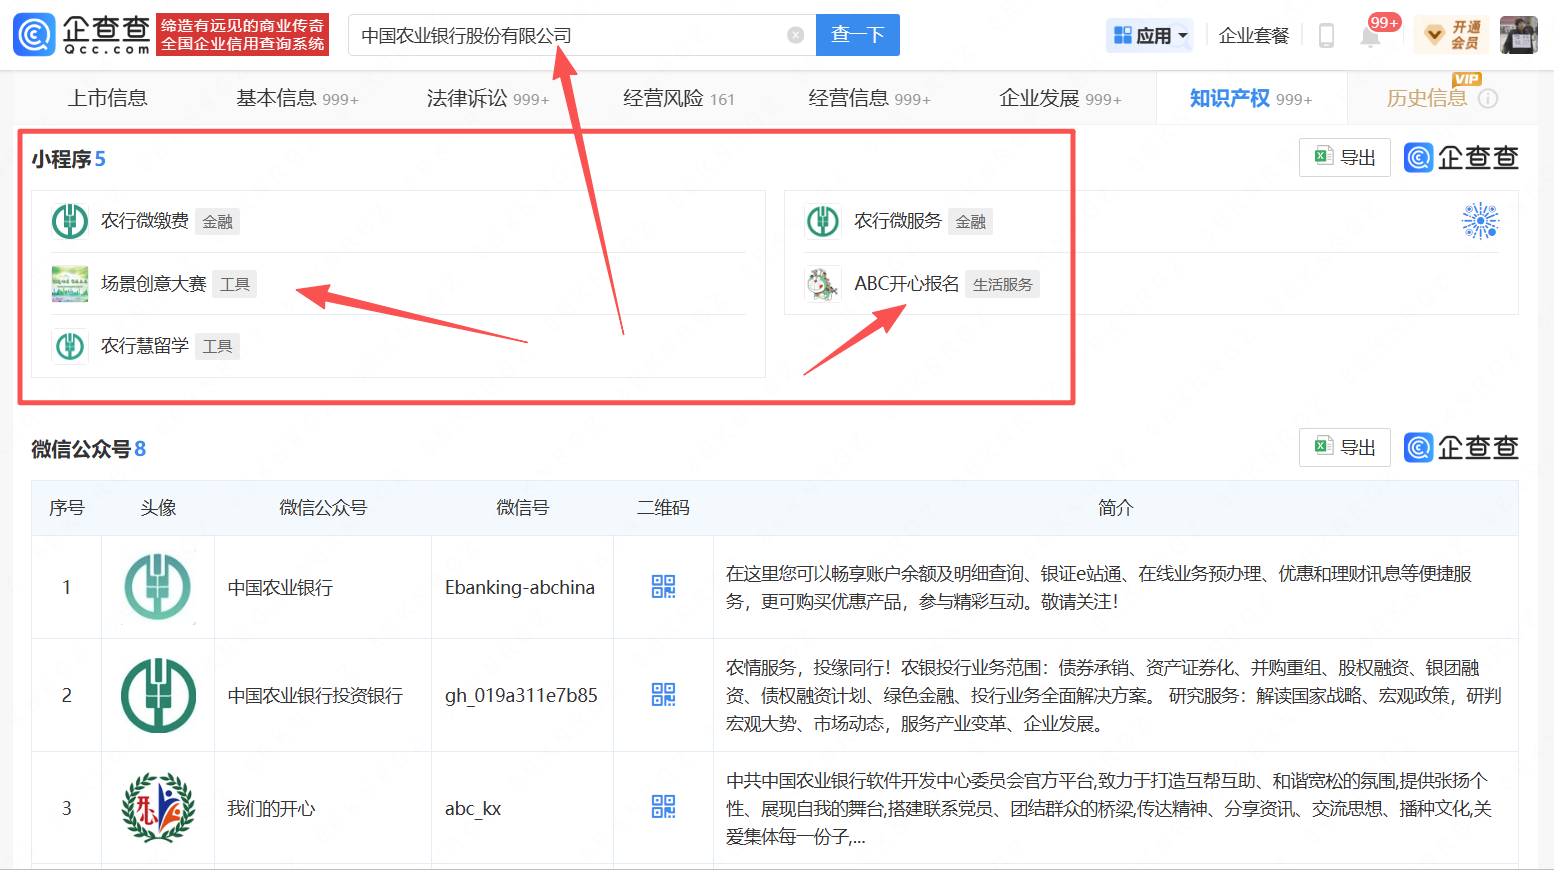Click the 农行微服务 mini program icon

click(x=822, y=221)
